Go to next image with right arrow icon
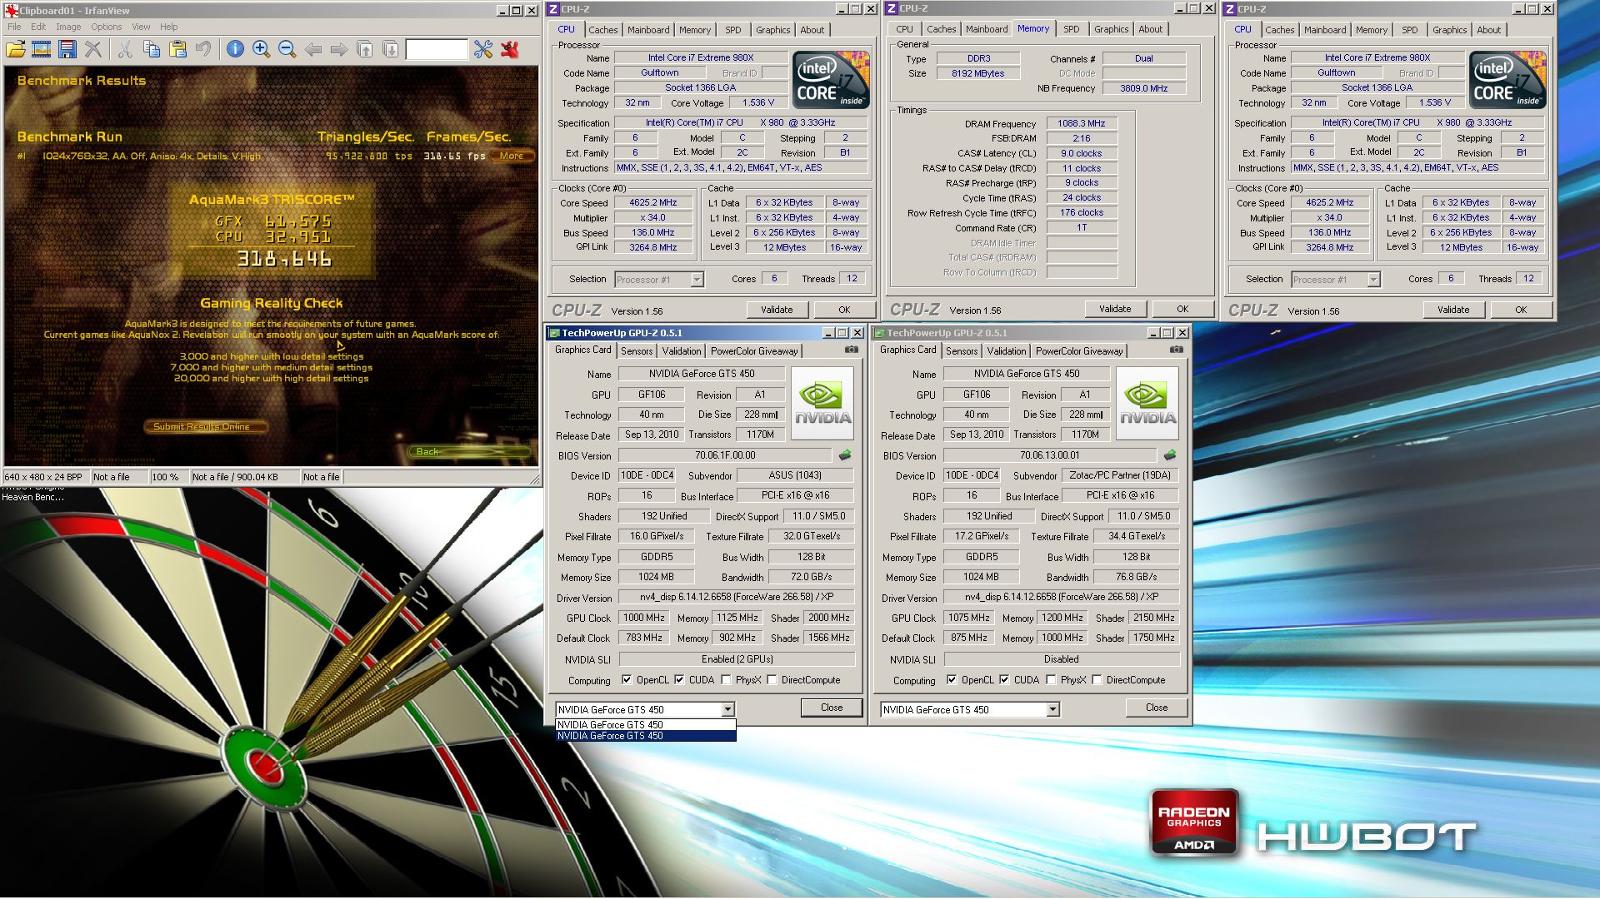 click(x=339, y=49)
